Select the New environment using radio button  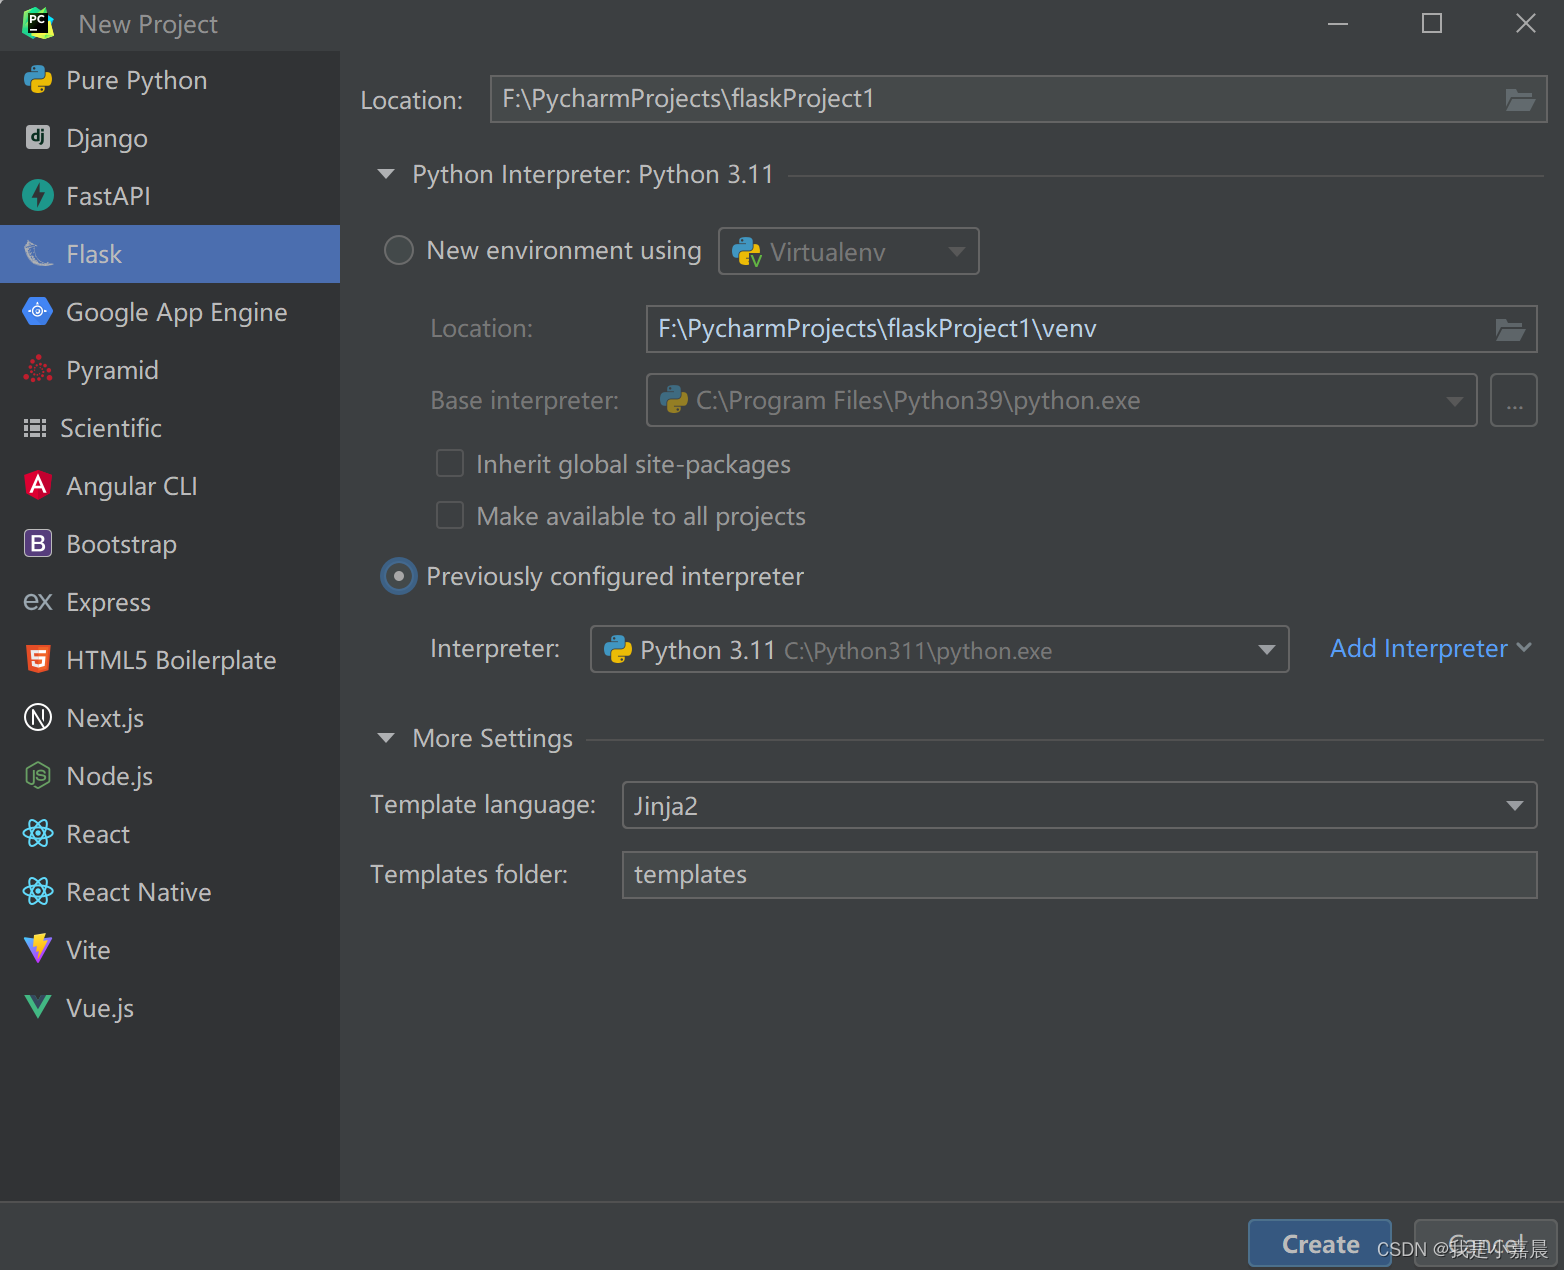399,250
